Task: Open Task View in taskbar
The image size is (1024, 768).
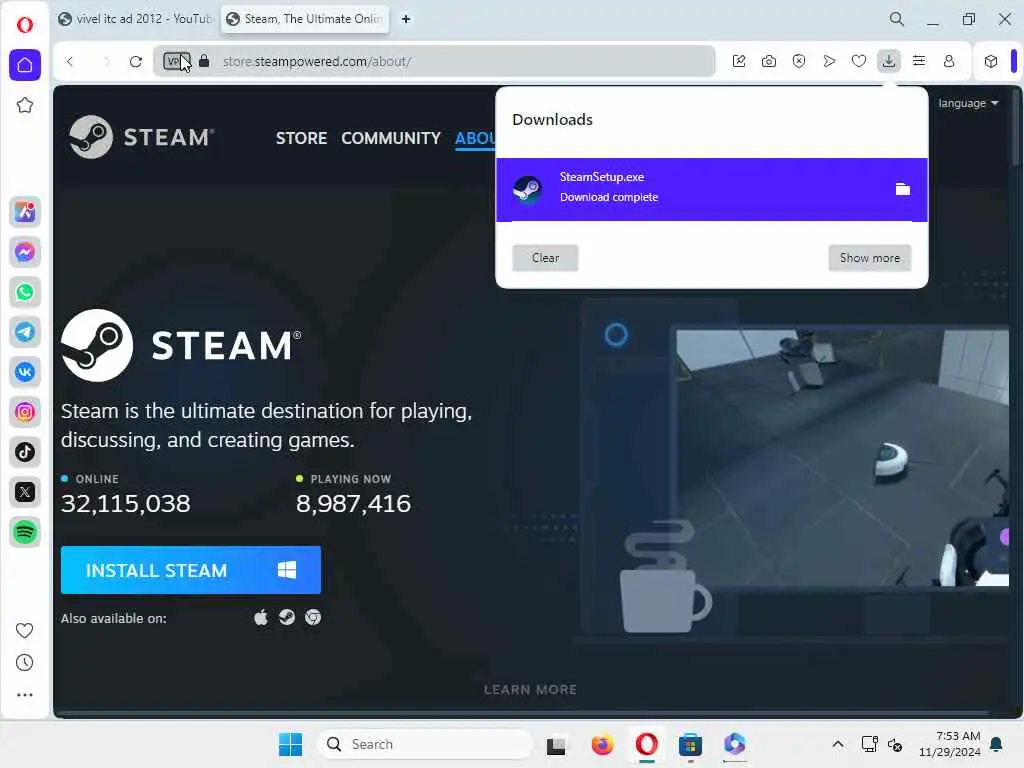Action: click(556, 744)
